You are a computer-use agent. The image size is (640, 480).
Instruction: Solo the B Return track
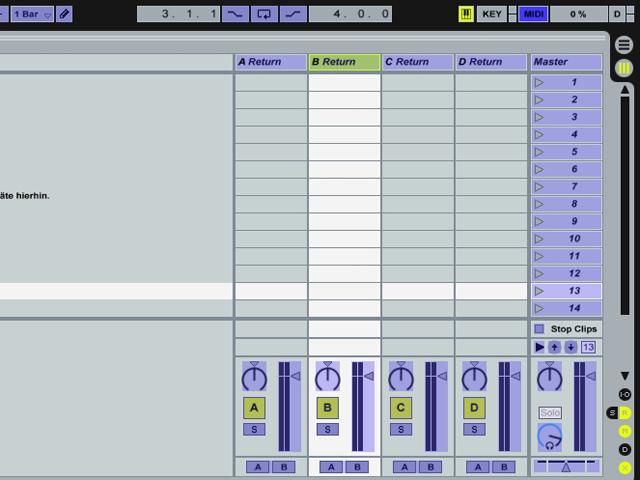click(327, 429)
